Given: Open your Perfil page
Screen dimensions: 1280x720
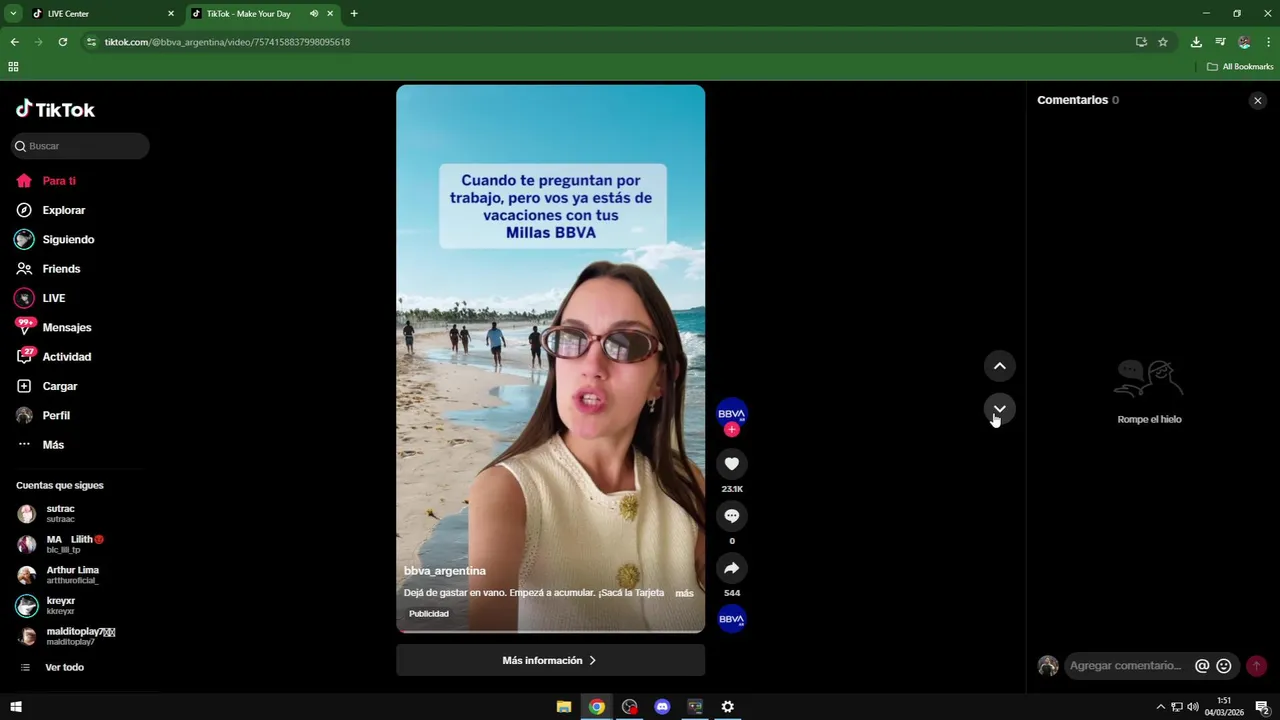Looking at the screenshot, I should pos(56,415).
